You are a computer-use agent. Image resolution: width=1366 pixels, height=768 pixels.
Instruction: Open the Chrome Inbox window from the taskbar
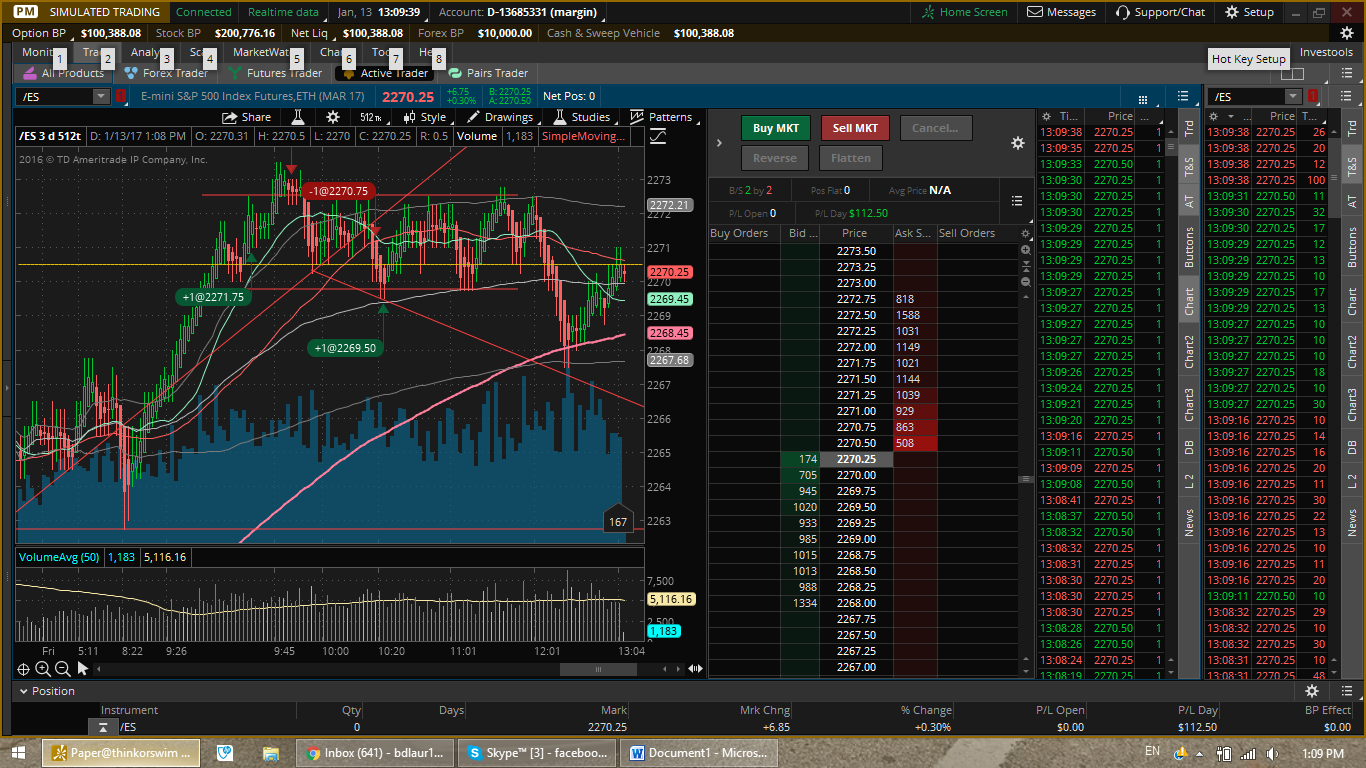(x=375, y=753)
